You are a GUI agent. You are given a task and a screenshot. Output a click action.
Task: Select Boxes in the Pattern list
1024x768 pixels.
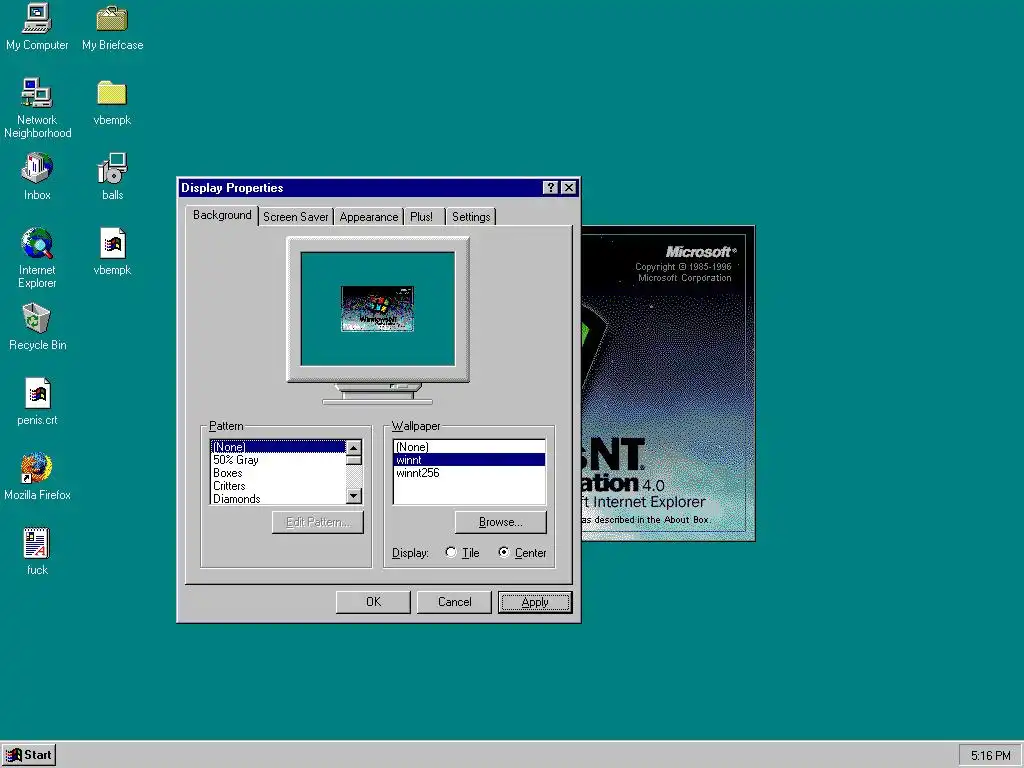coord(278,473)
